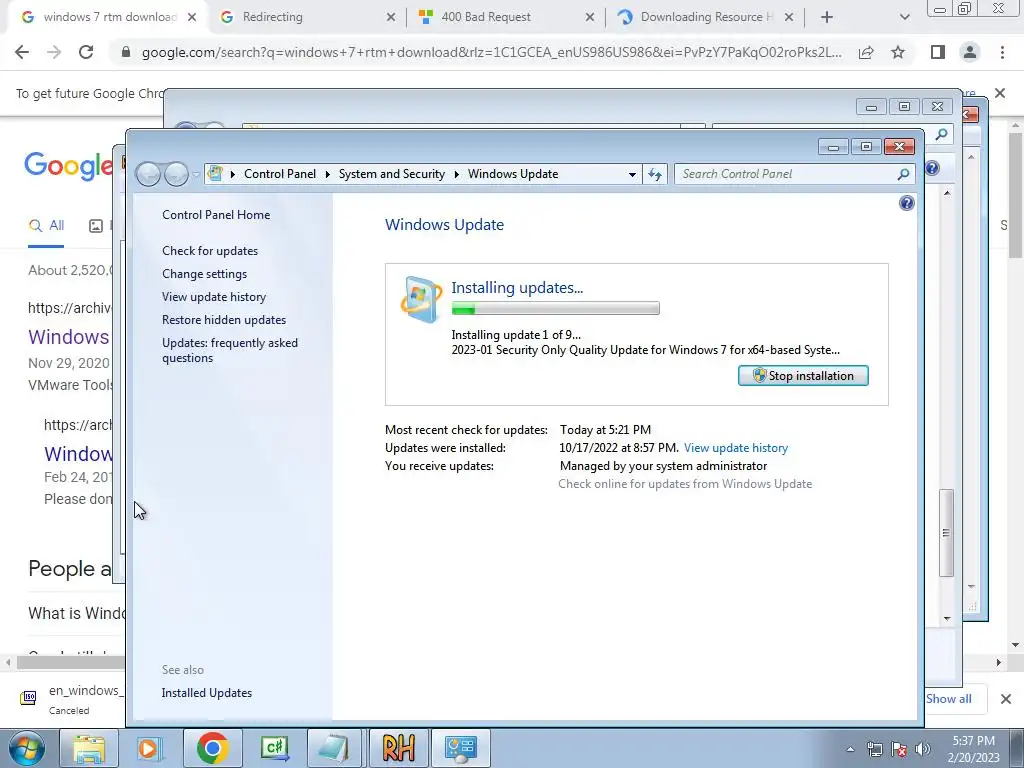Reload the Chrome page

tap(86, 52)
